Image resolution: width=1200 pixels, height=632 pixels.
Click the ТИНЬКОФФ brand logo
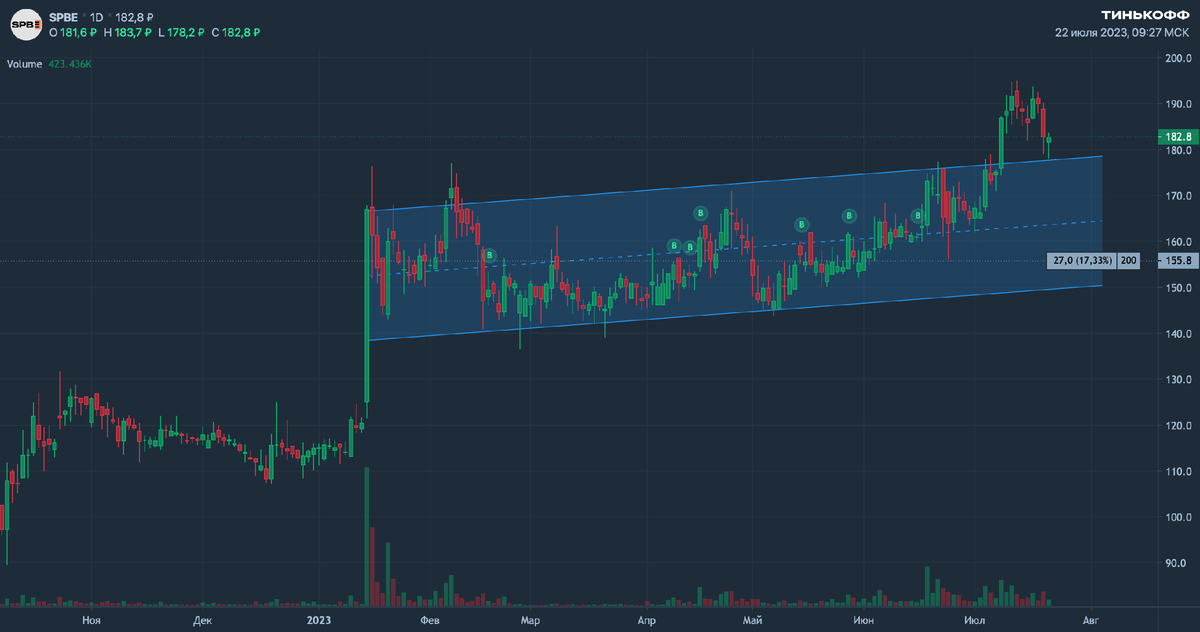pyautogui.click(x=1144, y=15)
